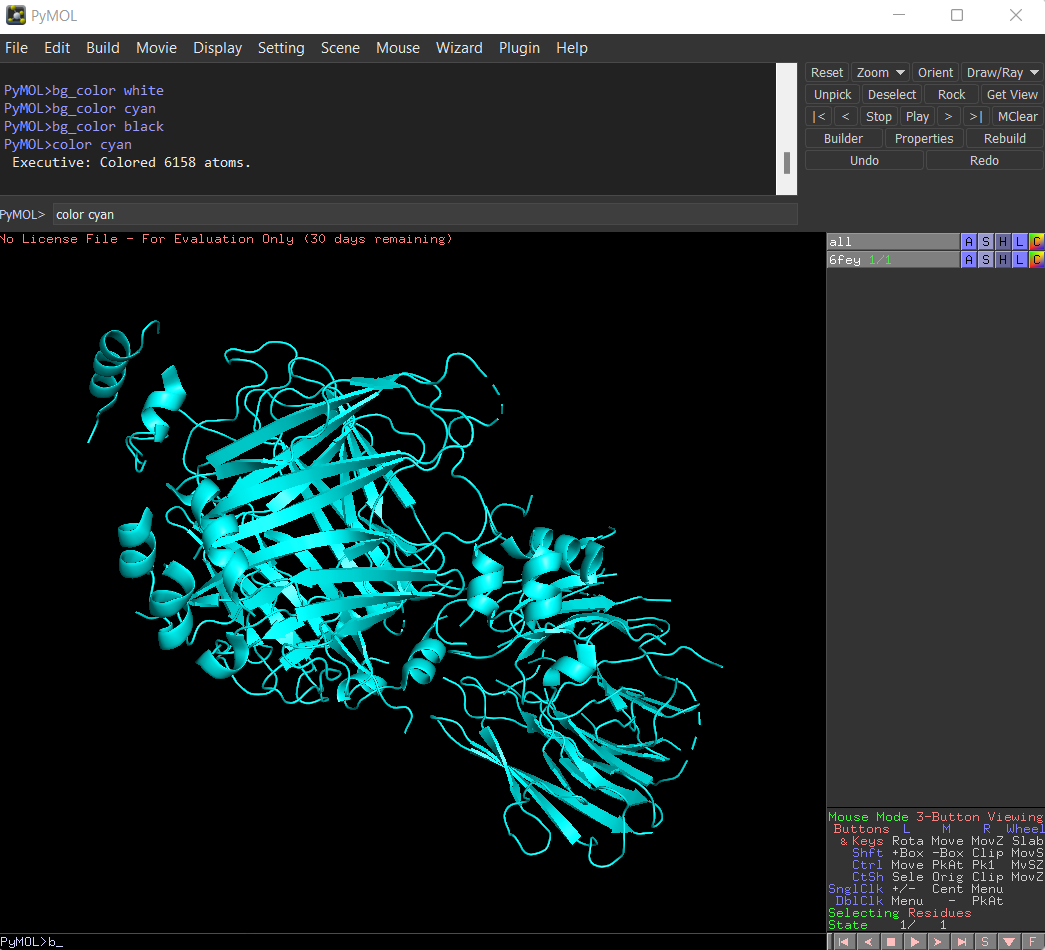
Task: Open the Show menu for the all entry
Action: (x=985, y=241)
